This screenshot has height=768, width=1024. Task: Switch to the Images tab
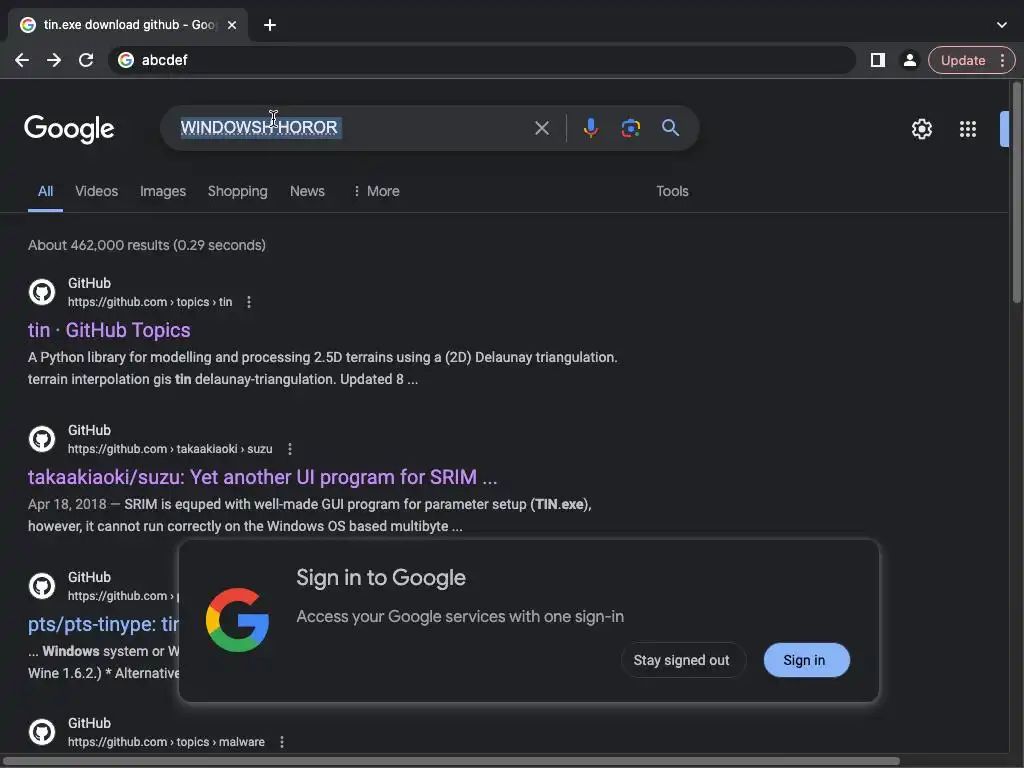pos(163,191)
